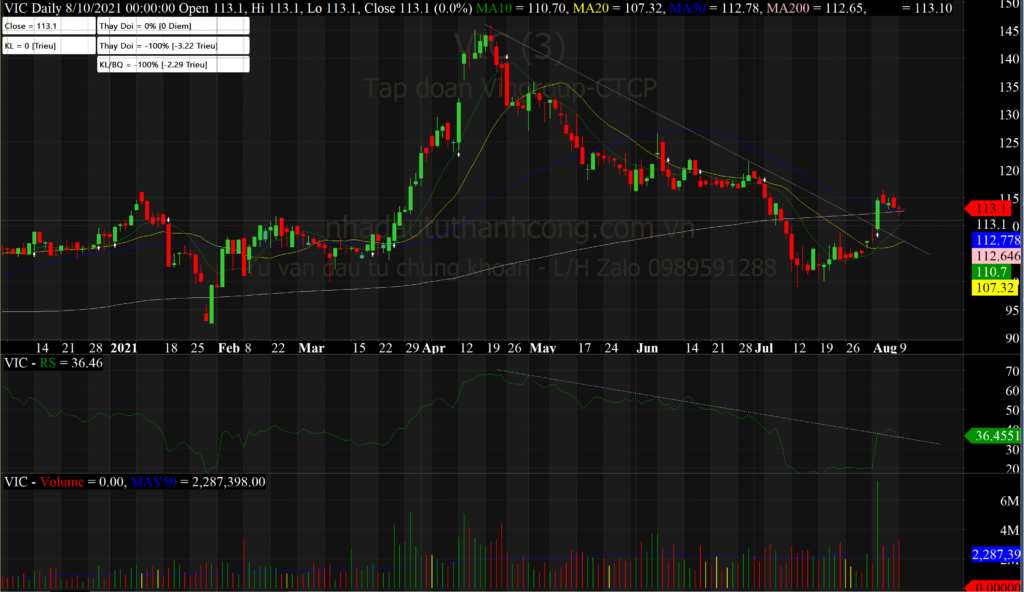Click the KL/BQ = -100% info box
The image size is (1024, 592).
click(x=171, y=65)
